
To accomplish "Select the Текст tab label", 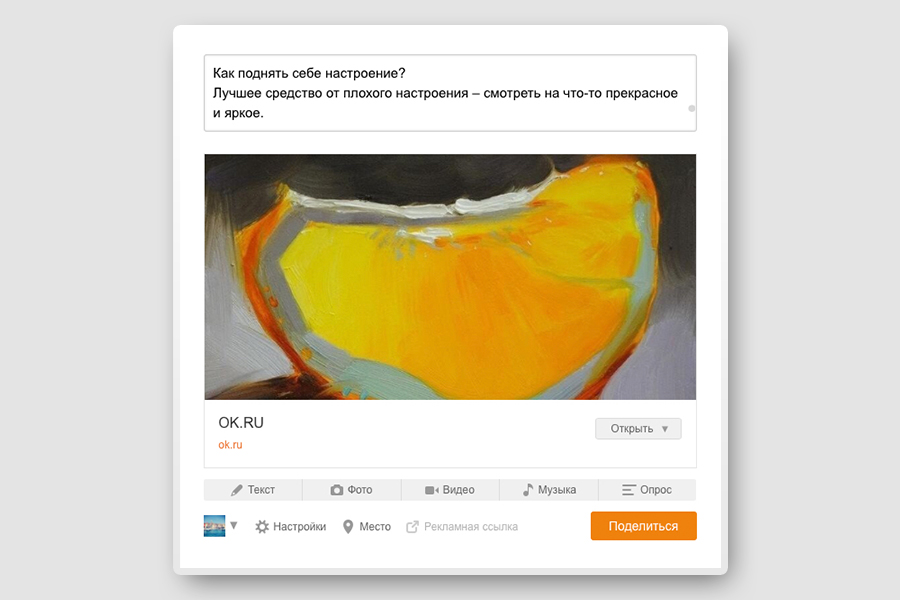I will point(261,490).
